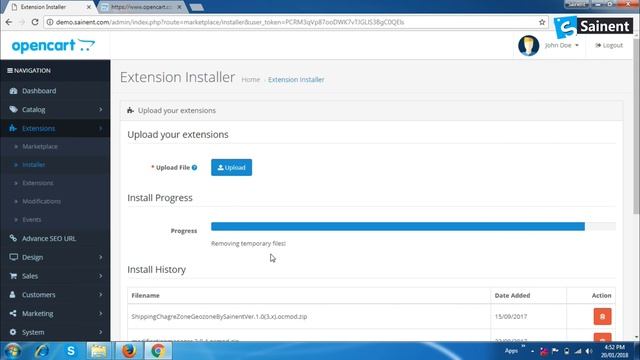Screen dimensions: 640x360
Task: Open a new browser tab
Action: pos(197,7)
